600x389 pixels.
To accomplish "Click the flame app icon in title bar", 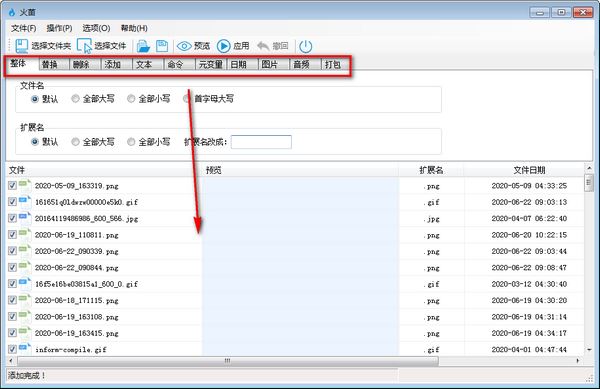I will [x=12, y=13].
